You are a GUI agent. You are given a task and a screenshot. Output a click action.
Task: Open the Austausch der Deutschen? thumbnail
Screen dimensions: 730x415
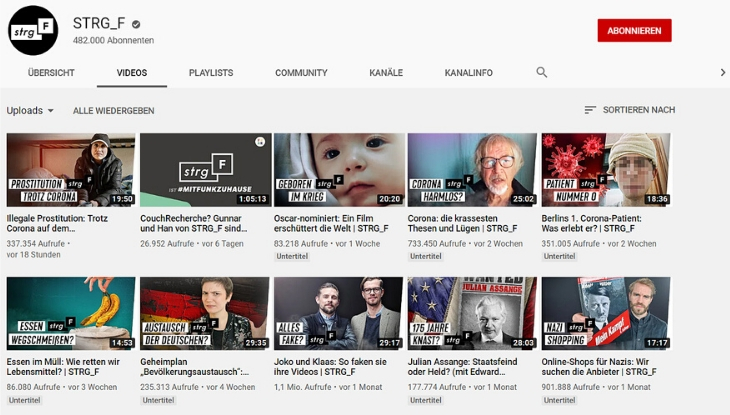tap(205, 313)
